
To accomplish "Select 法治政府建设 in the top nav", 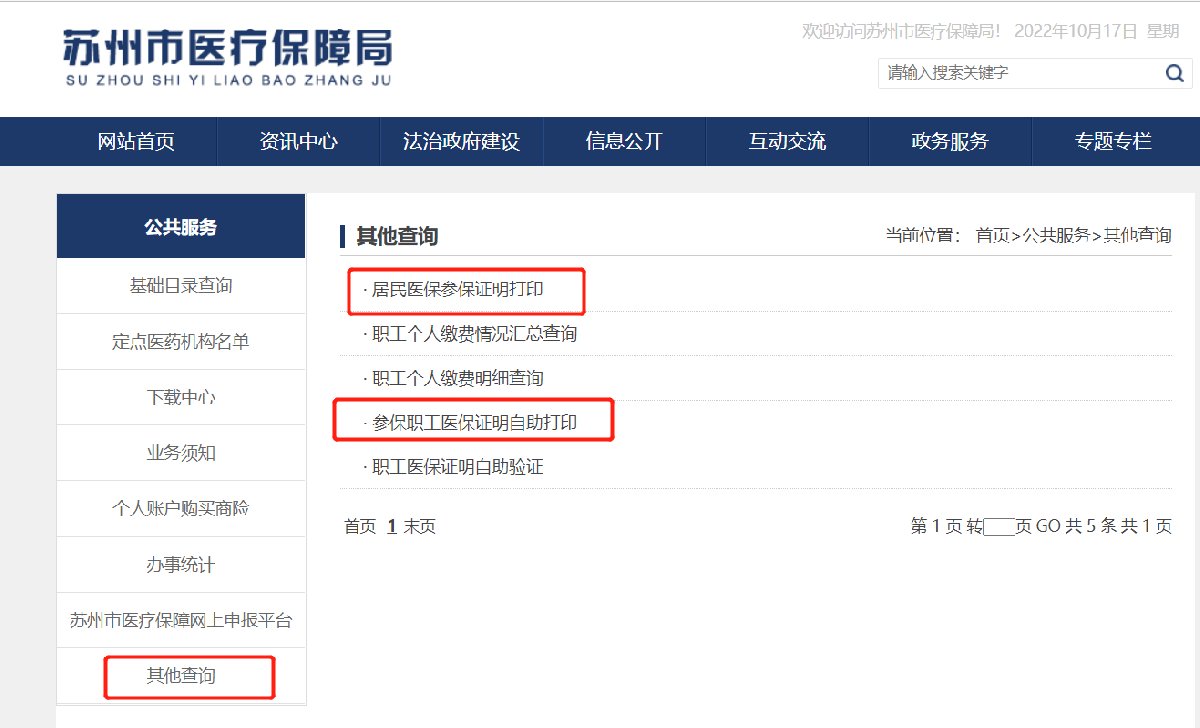I will 461,141.
